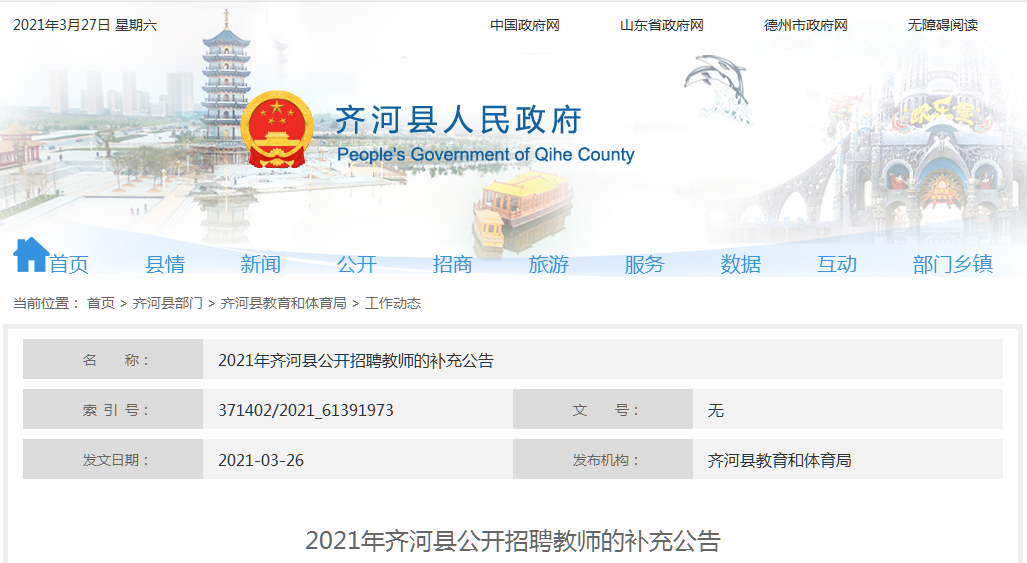This screenshot has height=563, width=1027.
Task: Click the blue home icon
Action: coord(31,255)
